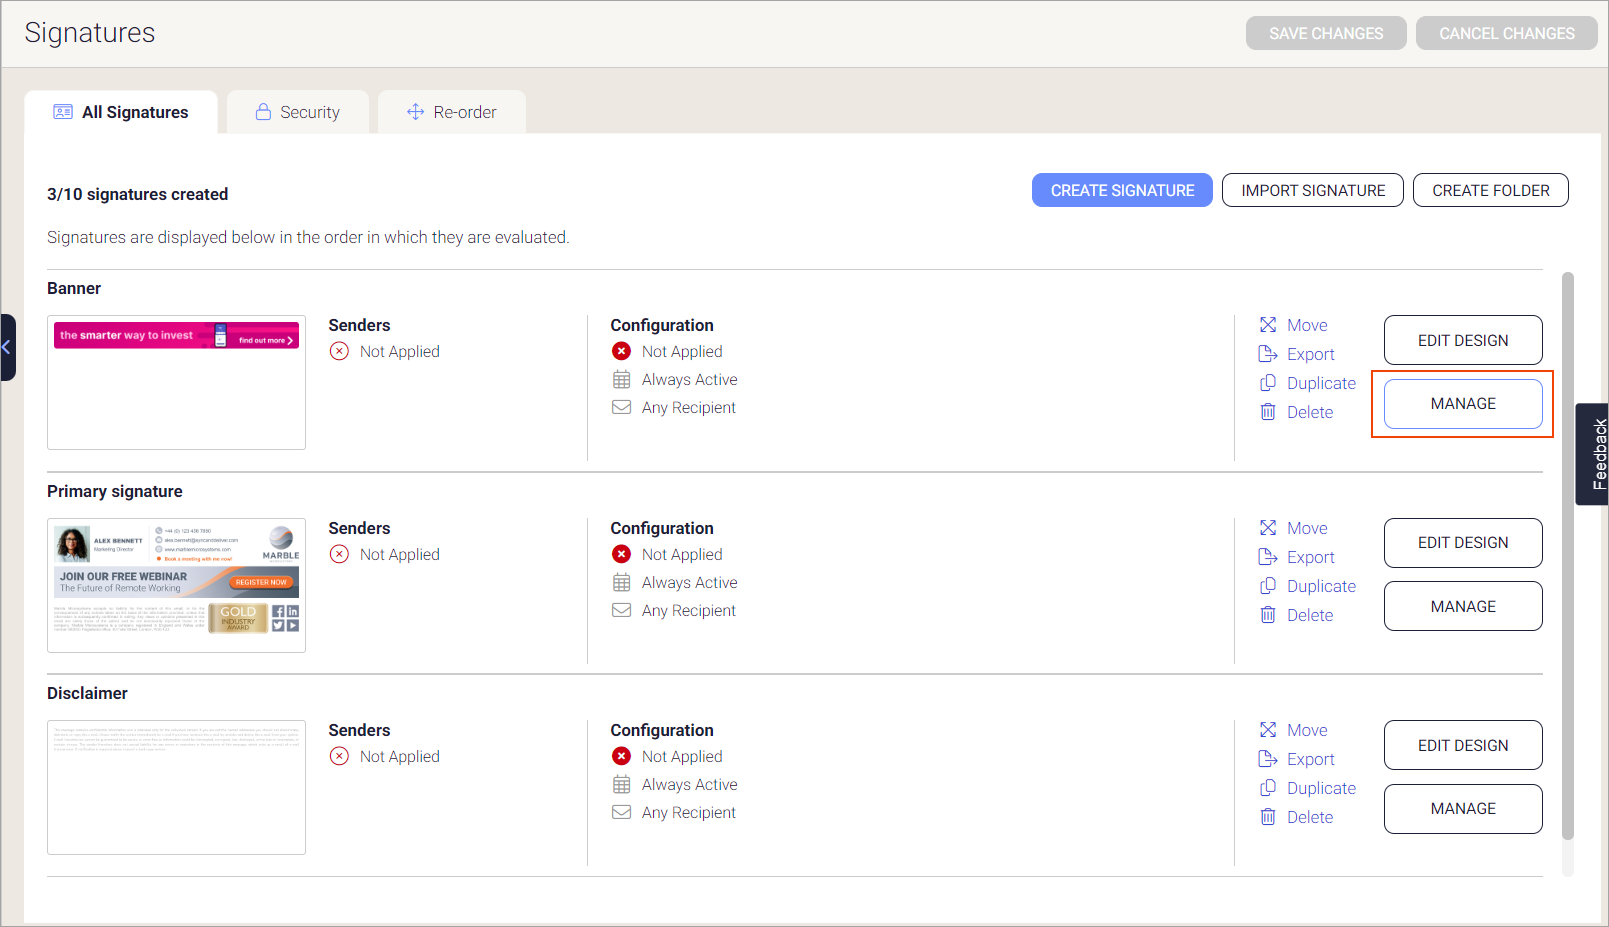Open the Primary signature preview thumbnail
This screenshot has width=1609, height=927.
coord(176,585)
